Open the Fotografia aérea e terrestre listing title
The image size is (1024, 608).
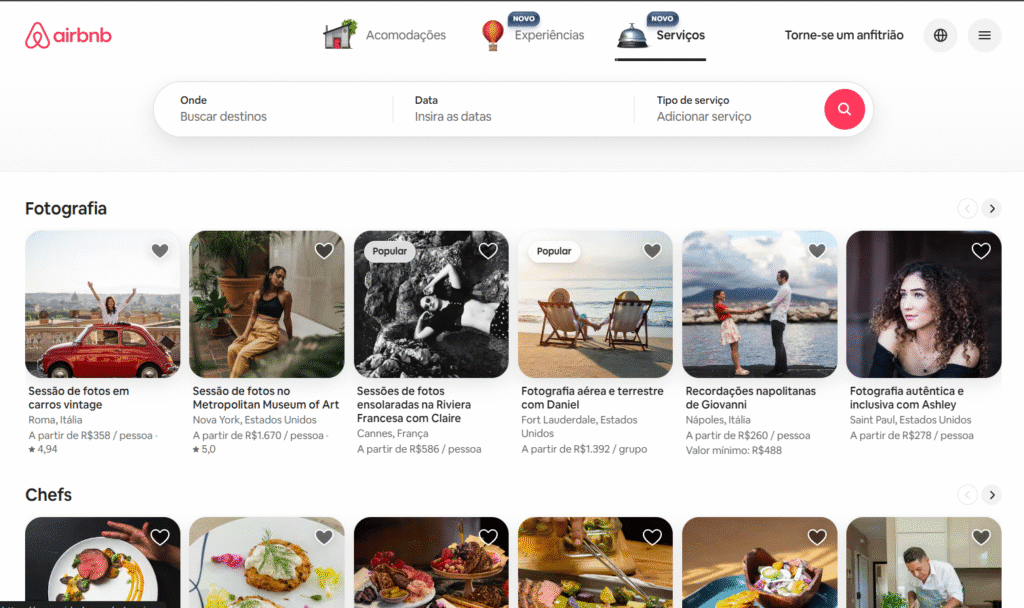592,398
